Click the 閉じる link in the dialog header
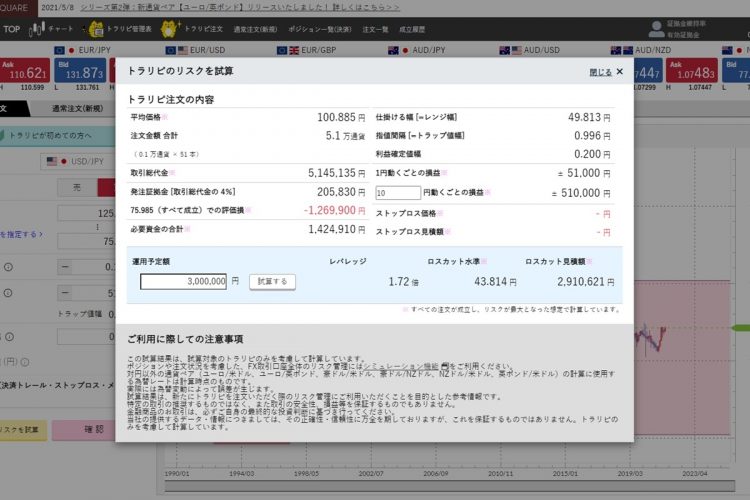The width and height of the screenshot is (750, 500). (600, 72)
